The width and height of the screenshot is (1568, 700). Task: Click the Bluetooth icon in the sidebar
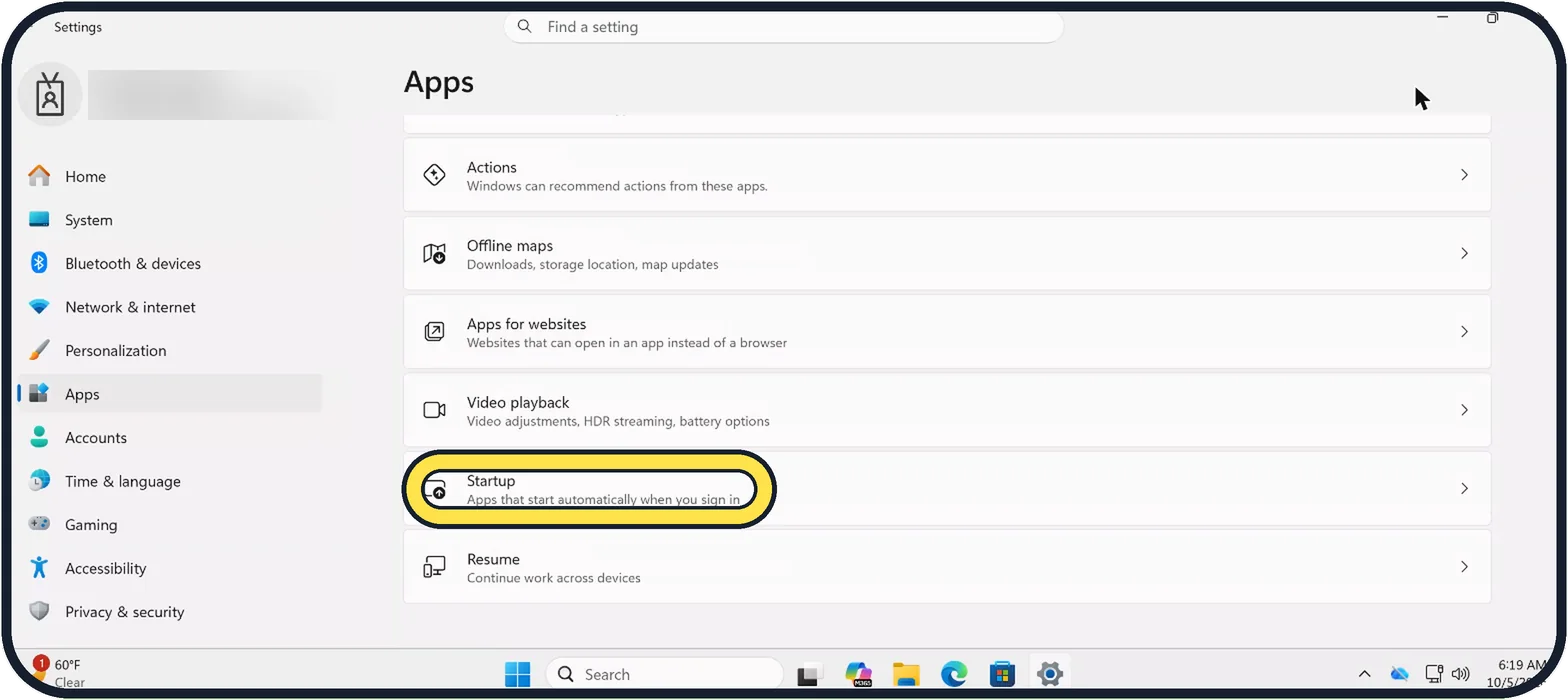coord(39,263)
